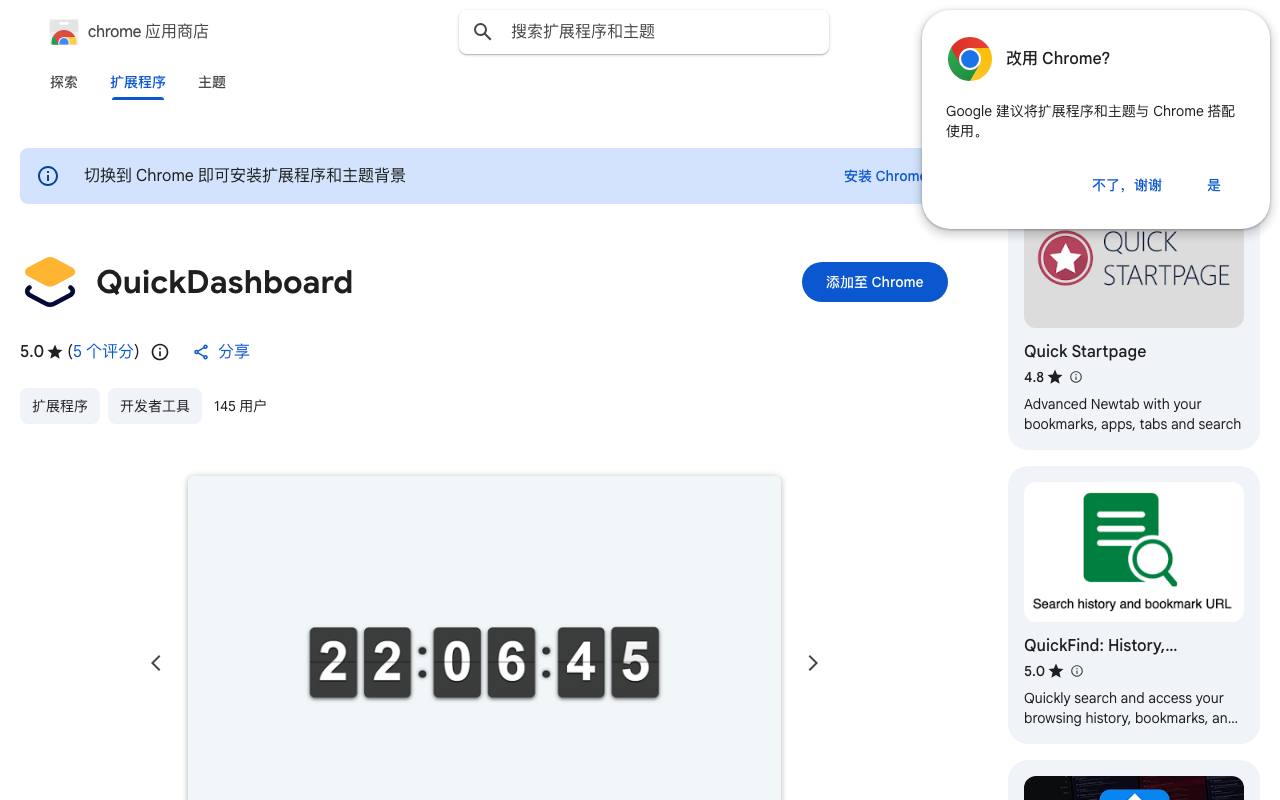Open the flip clock screenshot preview

click(484, 638)
